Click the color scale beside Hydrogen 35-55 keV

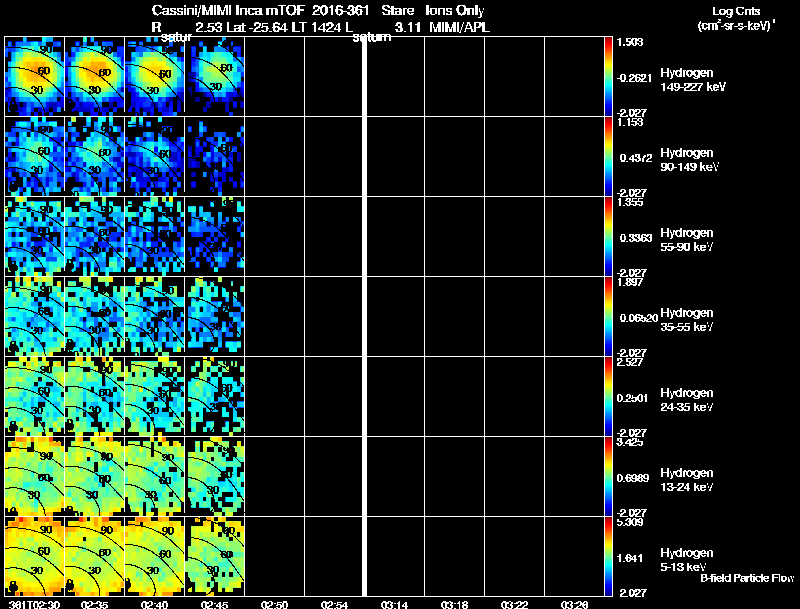[608, 316]
